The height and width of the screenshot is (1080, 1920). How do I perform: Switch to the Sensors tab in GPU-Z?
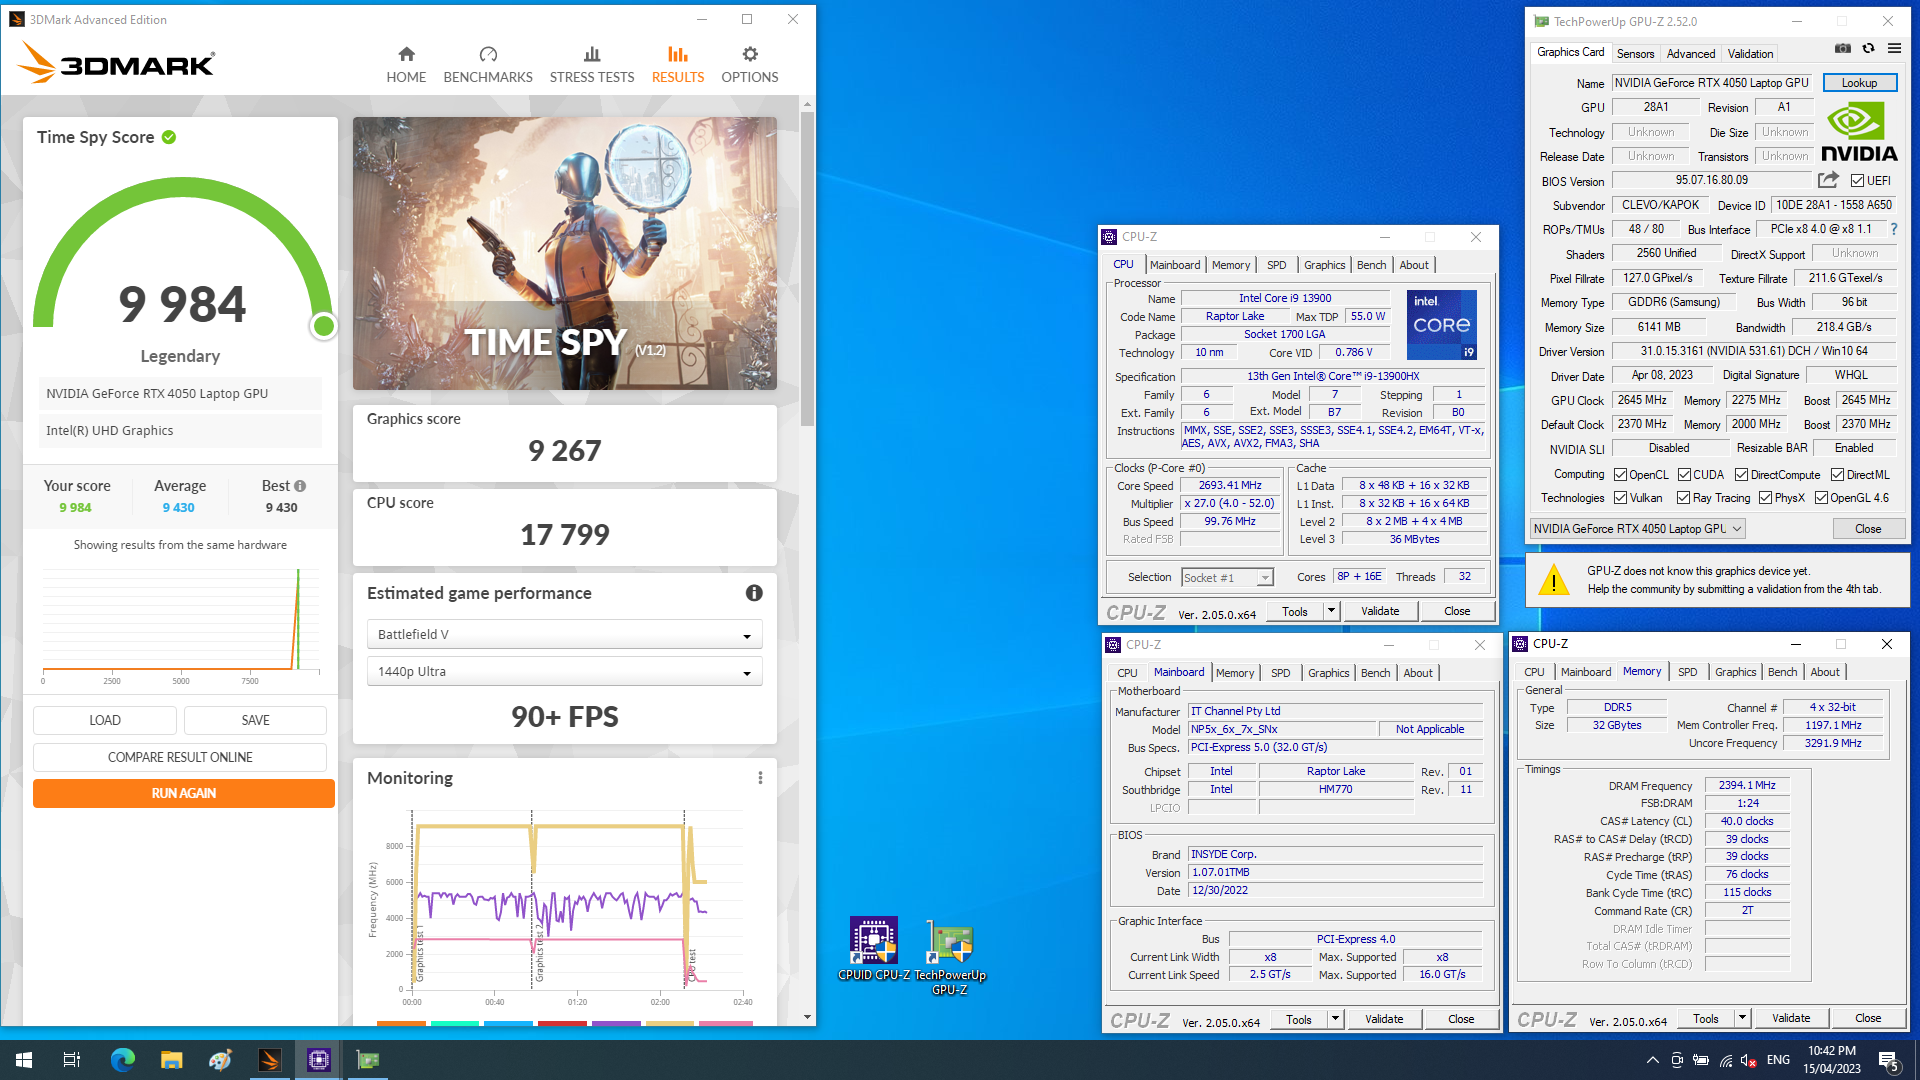click(1635, 54)
